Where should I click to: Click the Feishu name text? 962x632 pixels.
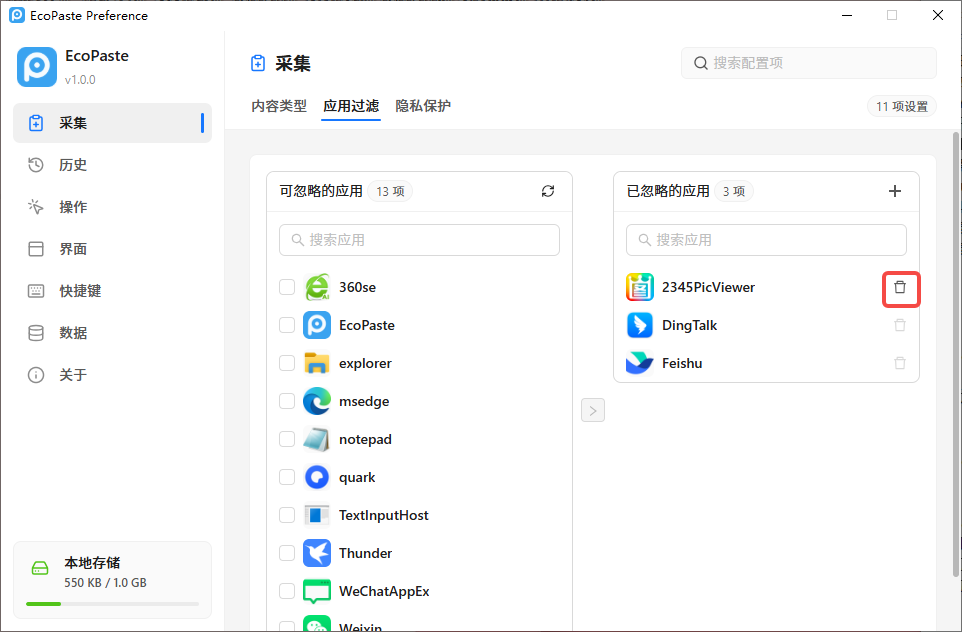[x=682, y=363]
